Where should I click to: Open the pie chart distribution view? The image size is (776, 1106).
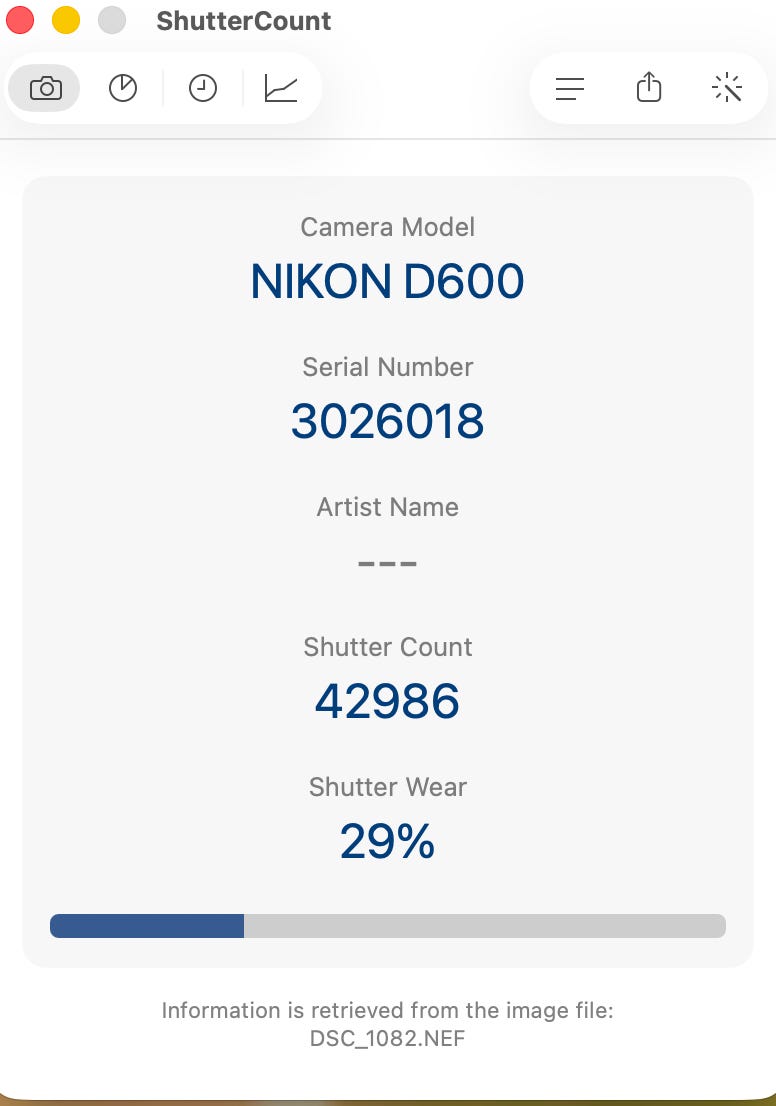tap(123, 88)
